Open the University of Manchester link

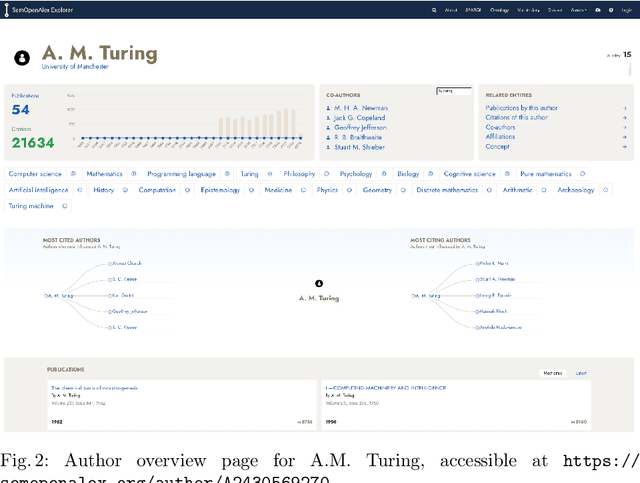pos(75,67)
